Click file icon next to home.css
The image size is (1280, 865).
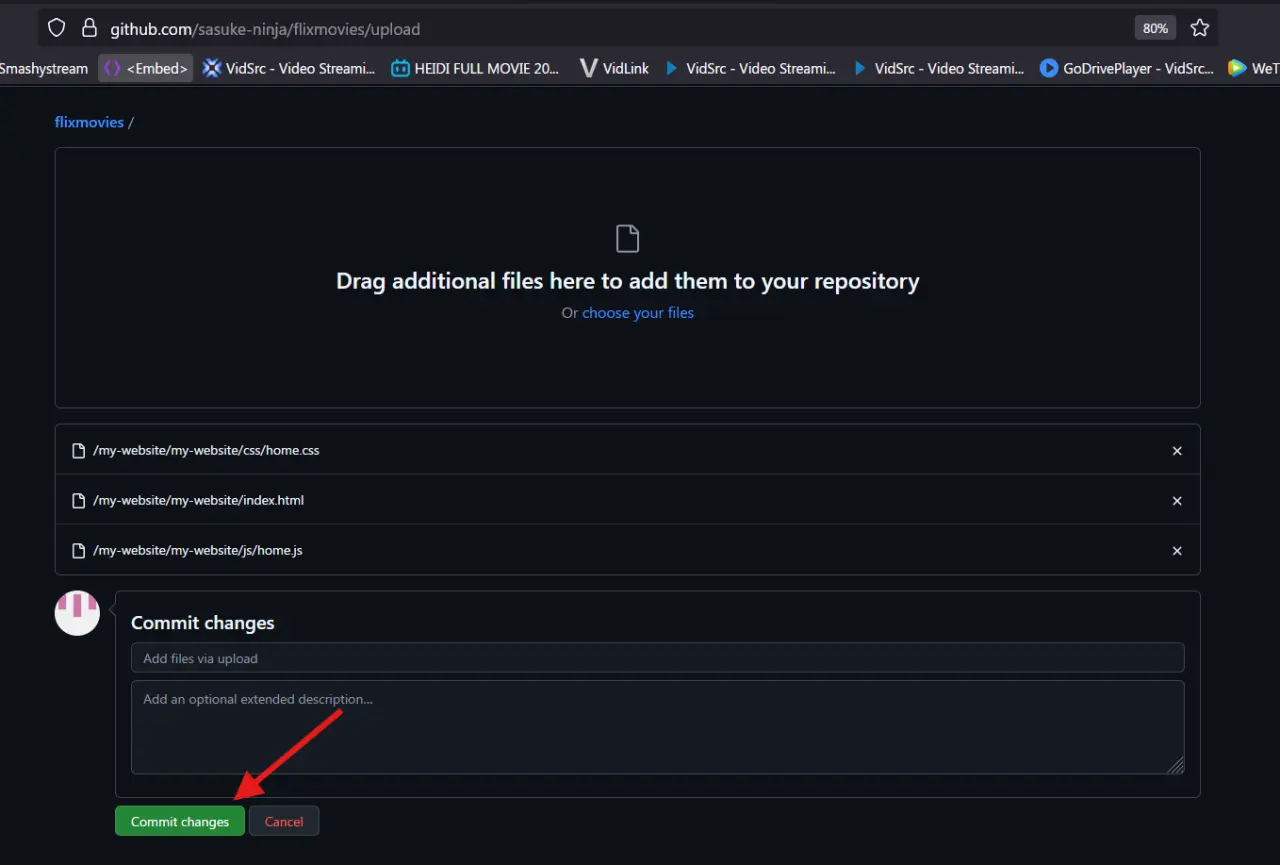(79, 451)
